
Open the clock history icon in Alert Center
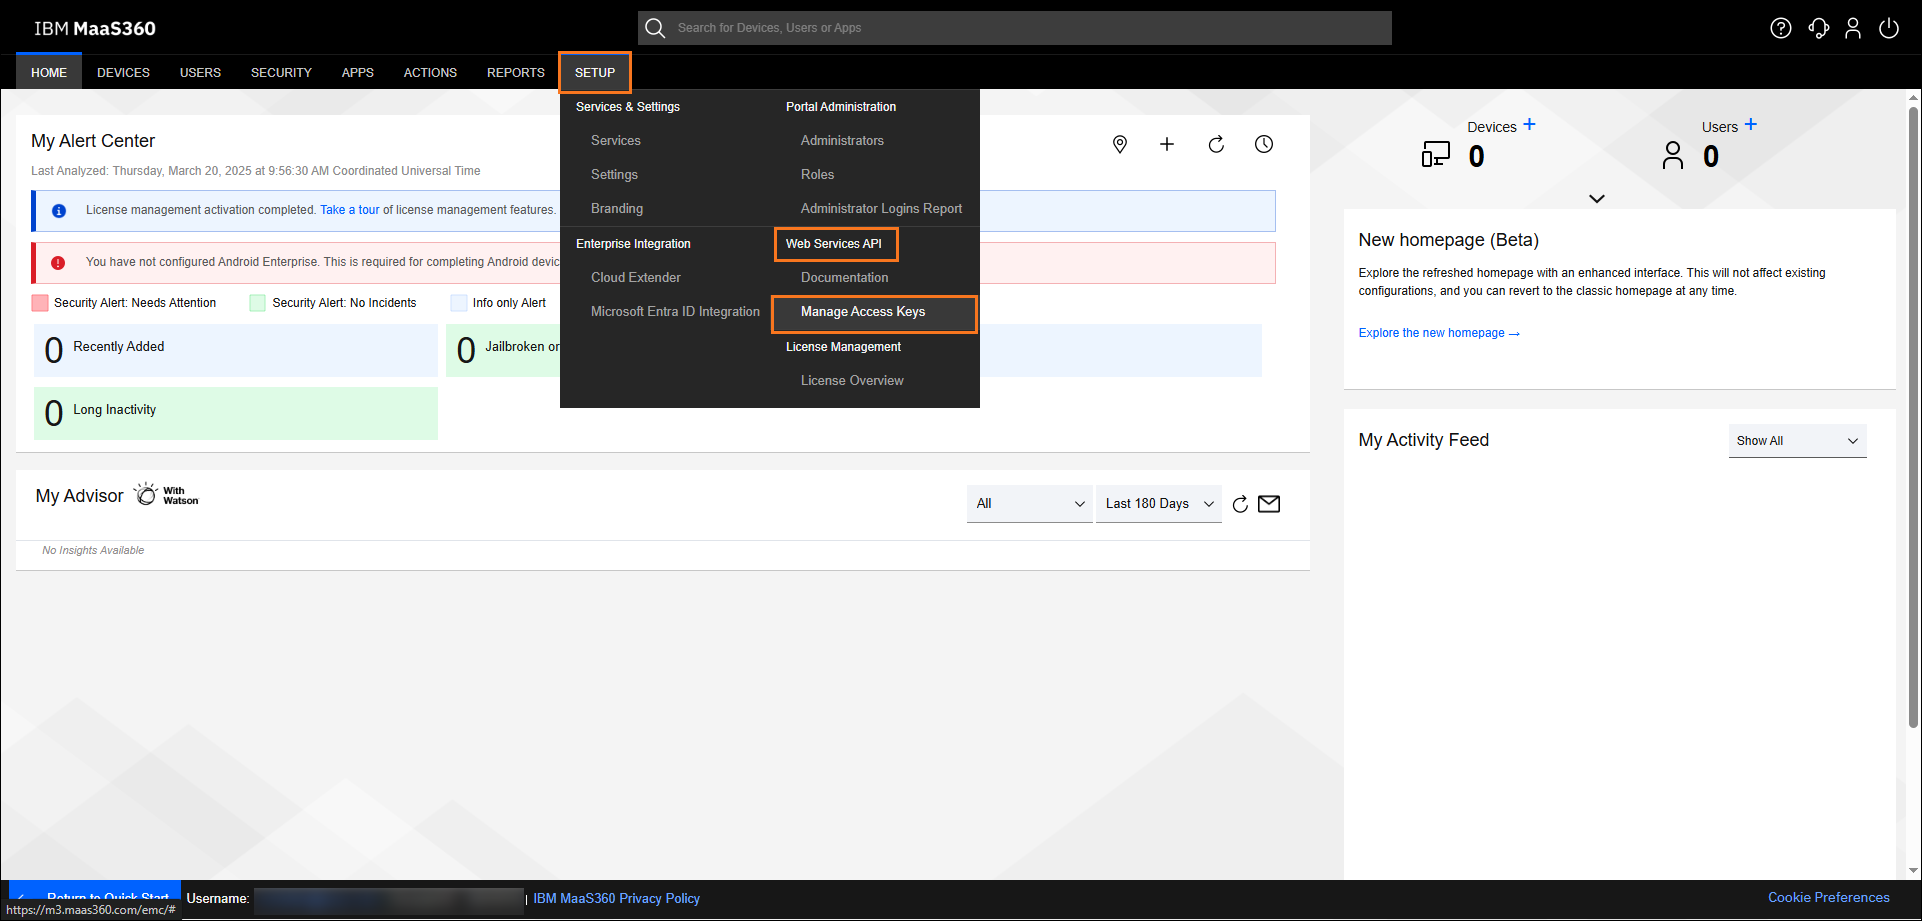coord(1264,144)
